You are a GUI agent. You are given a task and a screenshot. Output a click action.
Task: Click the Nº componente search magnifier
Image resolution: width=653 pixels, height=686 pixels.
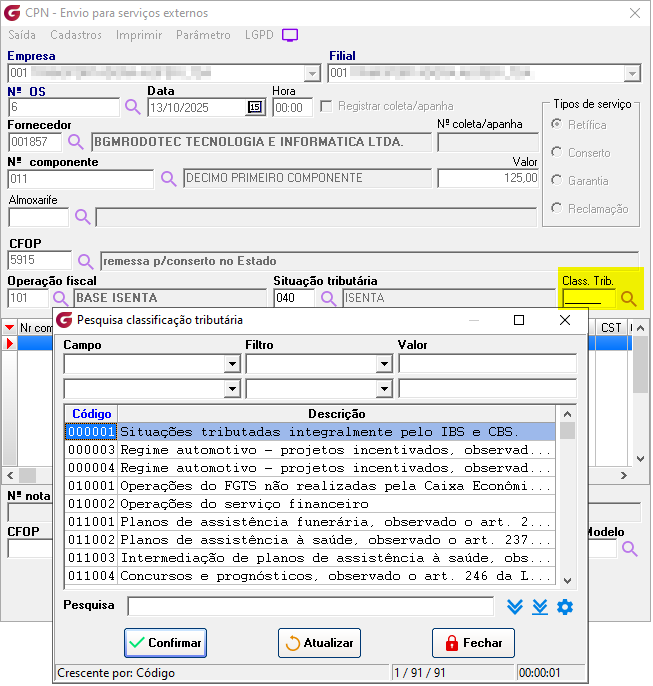(168, 178)
